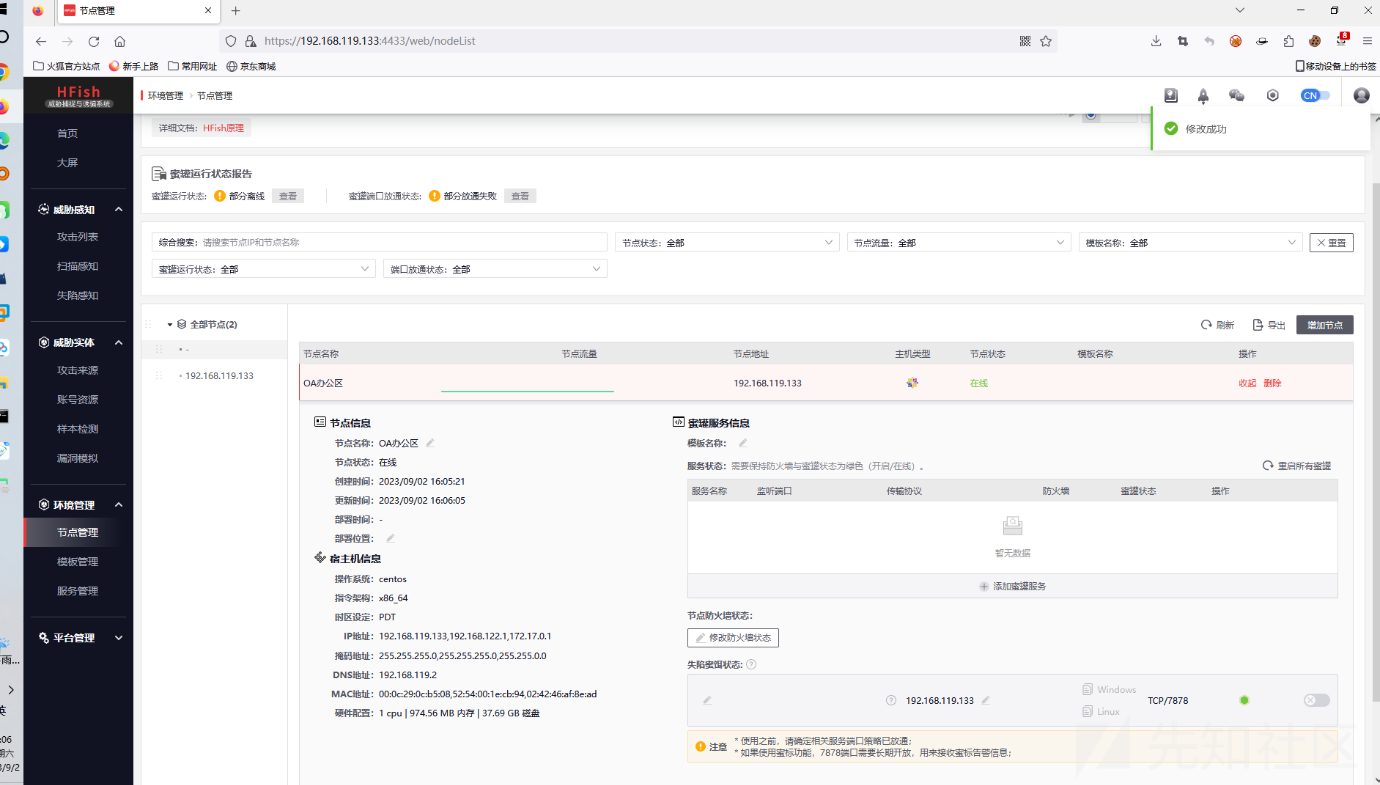Click the leftmost pencil in the bait row

tap(707, 700)
